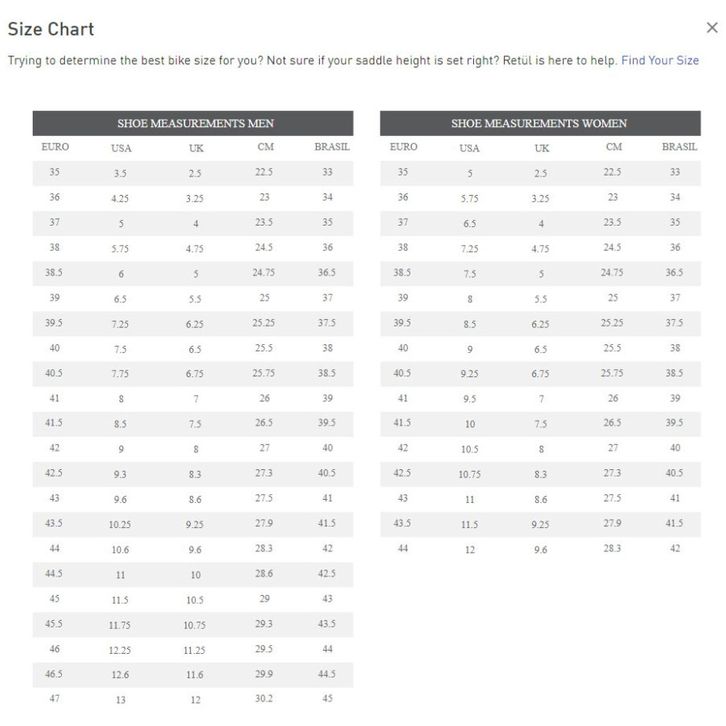This screenshot has width=726, height=726.
Task: Click USA size 12.25 in men's table
Action: [120, 650]
